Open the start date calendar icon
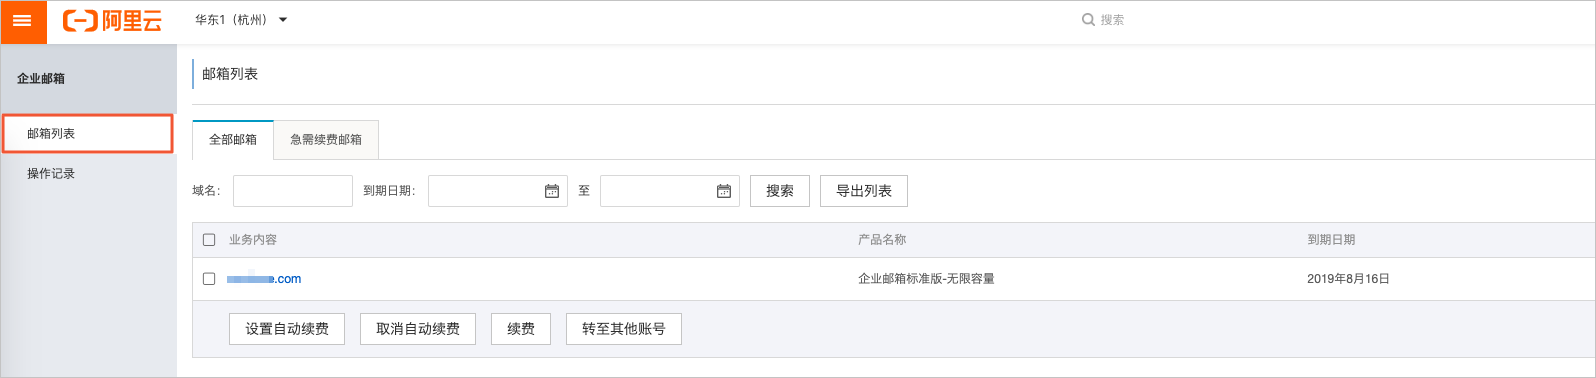This screenshot has width=1596, height=378. point(552,191)
